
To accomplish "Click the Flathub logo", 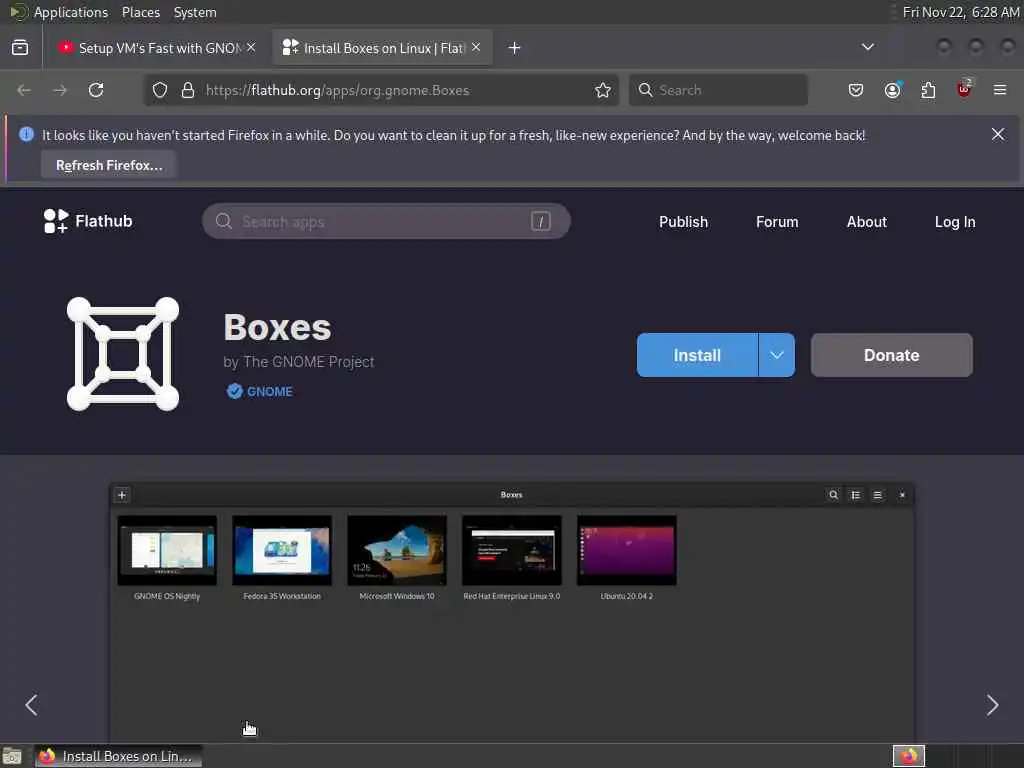I will (x=88, y=221).
